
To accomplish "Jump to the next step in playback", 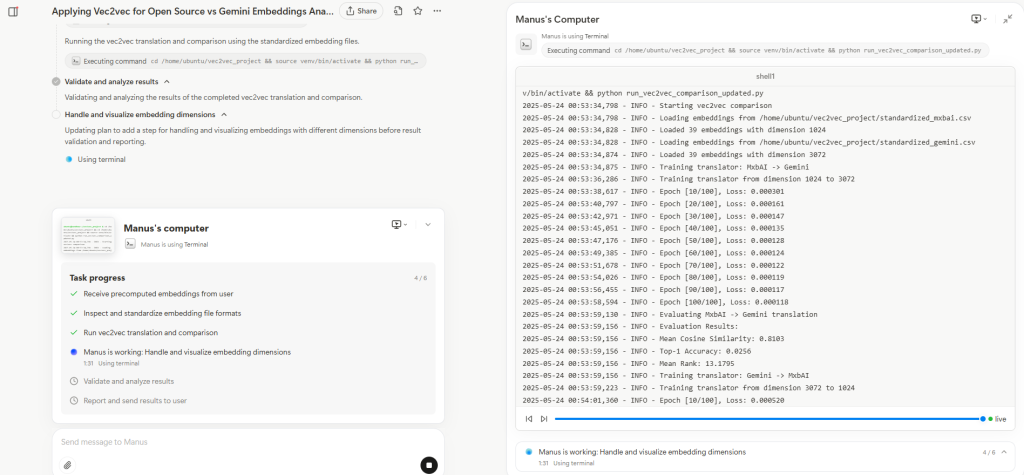I will pos(544,419).
